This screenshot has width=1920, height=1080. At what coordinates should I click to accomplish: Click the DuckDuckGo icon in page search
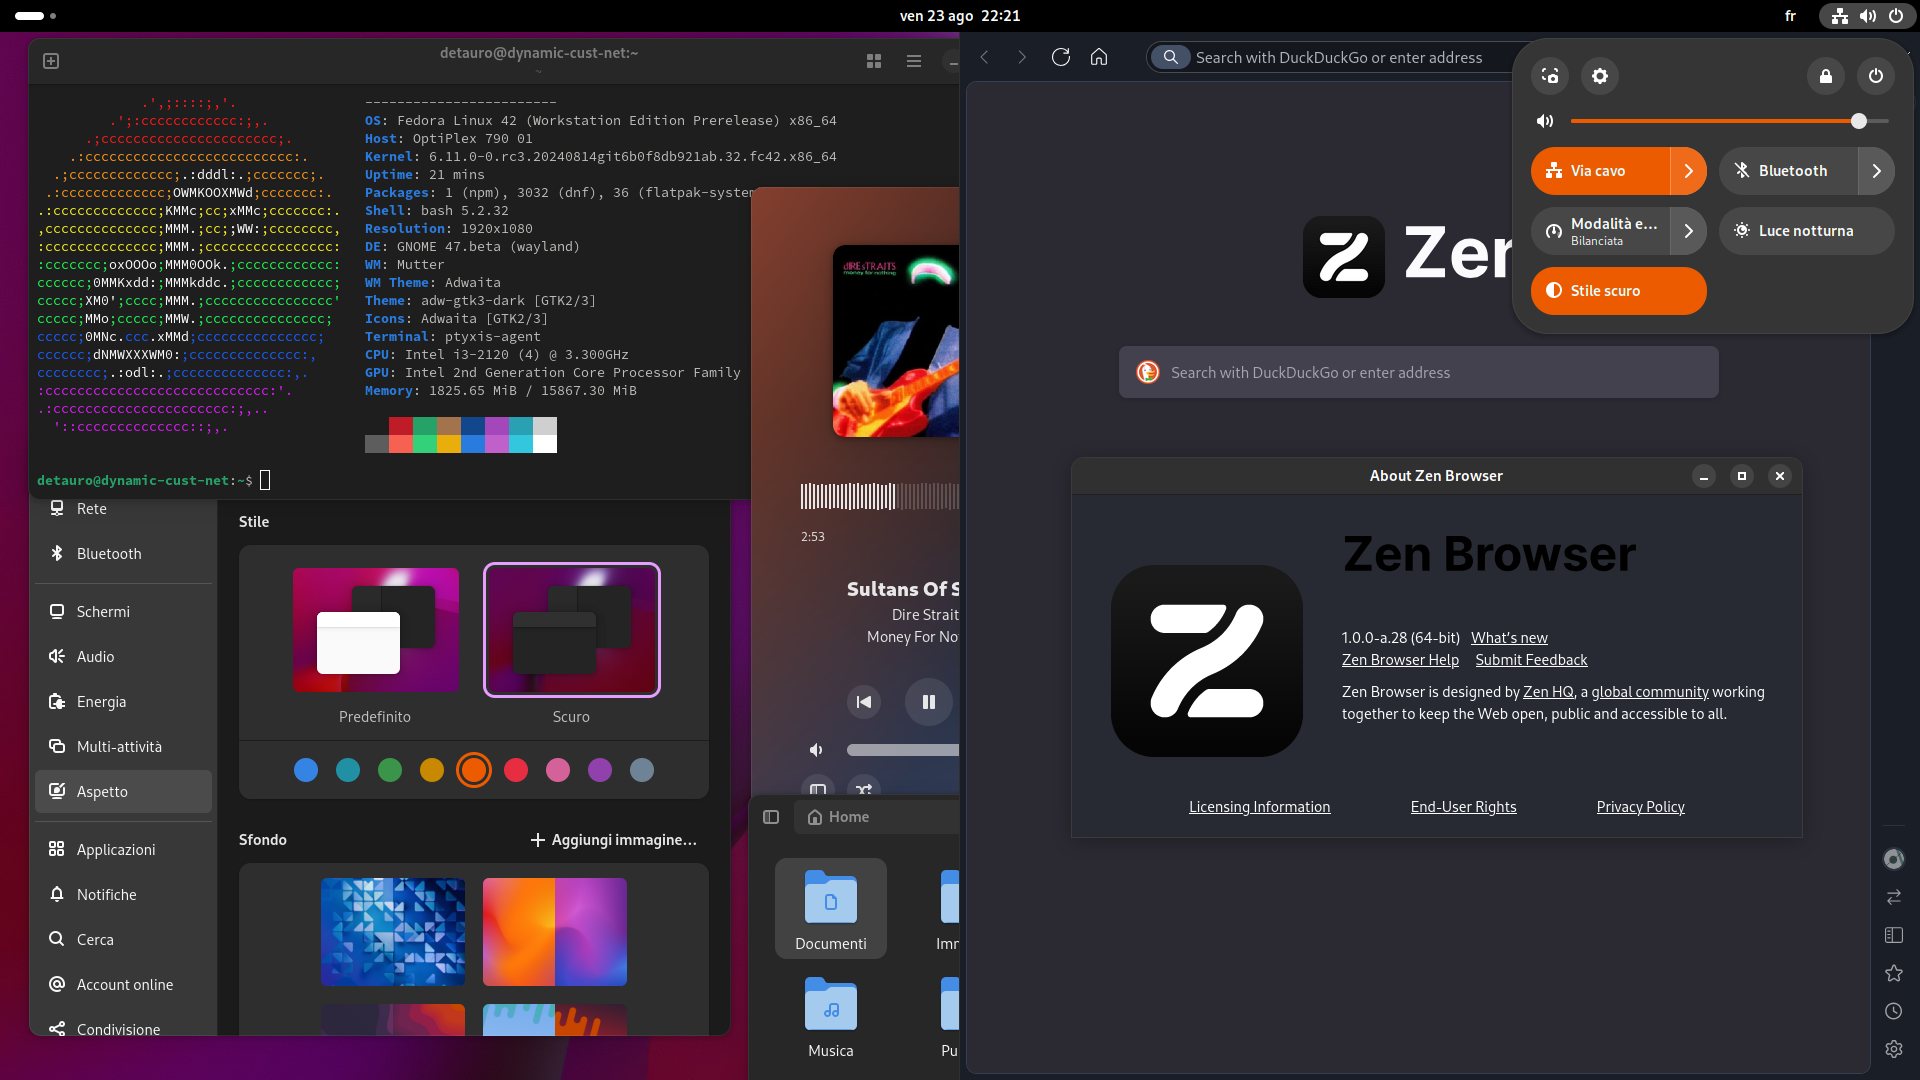tap(1148, 372)
